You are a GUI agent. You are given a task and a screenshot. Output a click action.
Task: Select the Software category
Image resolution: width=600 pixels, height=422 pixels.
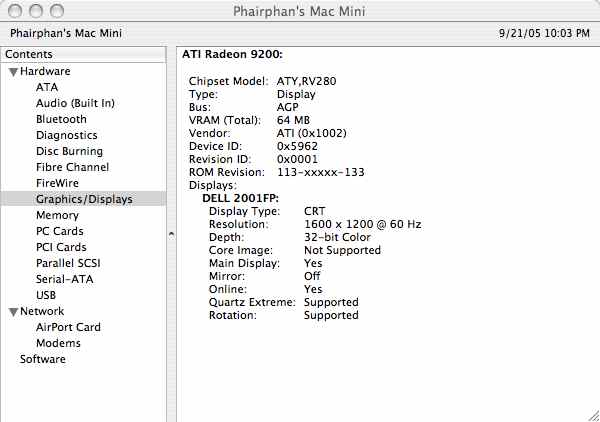coord(42,359)
